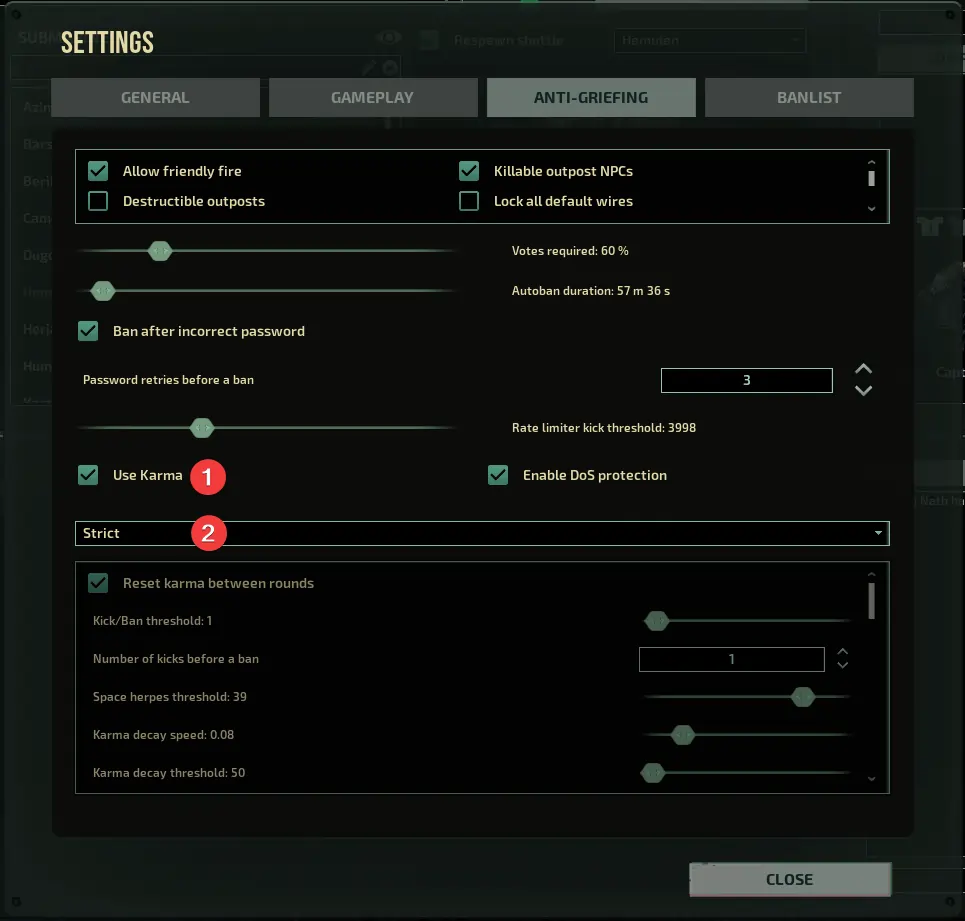Viewport: 965px width, 921px height.
Task: Toggle Ban after incorrect password
Action: [88, 331]
